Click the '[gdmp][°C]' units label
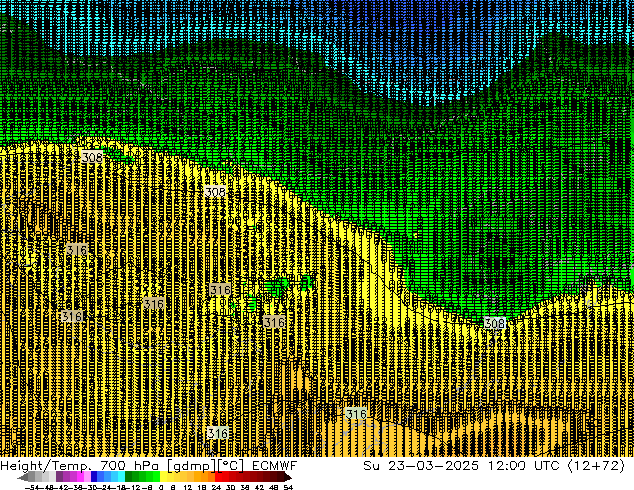The width and height of the screenshot is (634, 490). (x=206, y=466)
